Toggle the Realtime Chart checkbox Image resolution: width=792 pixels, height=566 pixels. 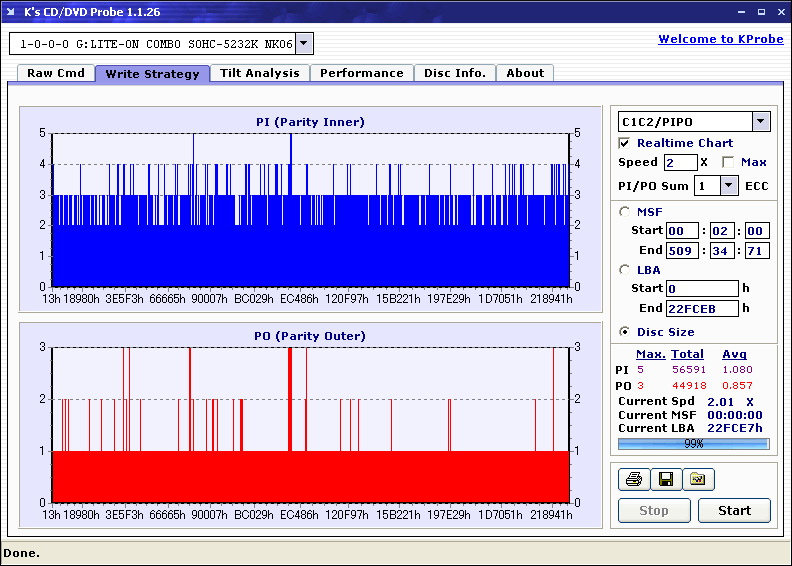(x=625, y=143)
